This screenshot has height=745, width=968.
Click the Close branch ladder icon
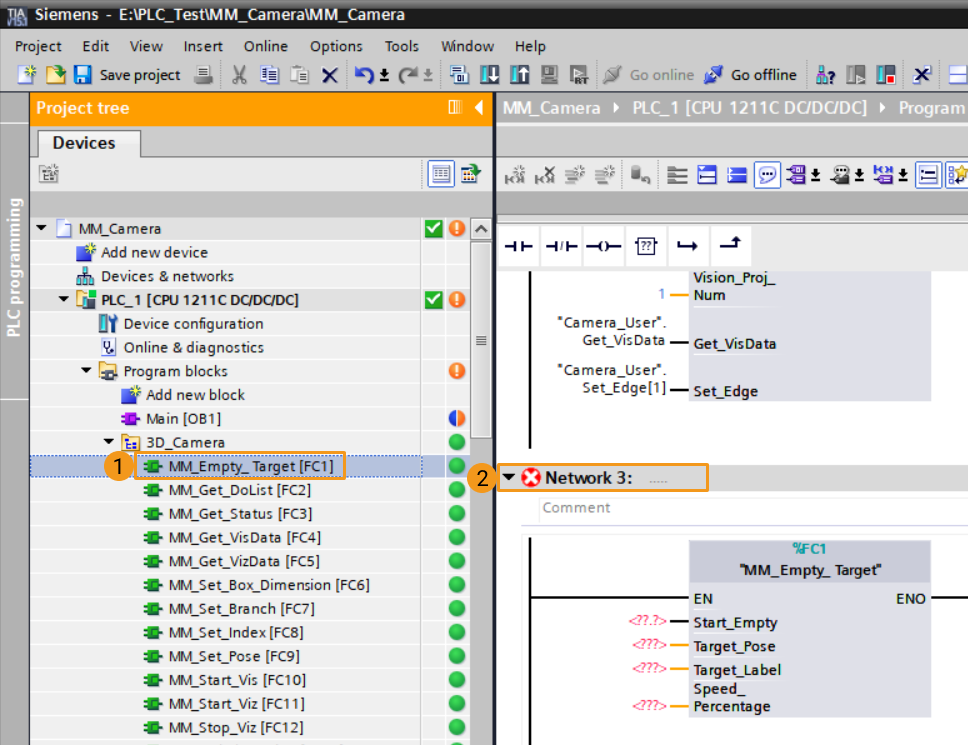[x=730, y=246]
